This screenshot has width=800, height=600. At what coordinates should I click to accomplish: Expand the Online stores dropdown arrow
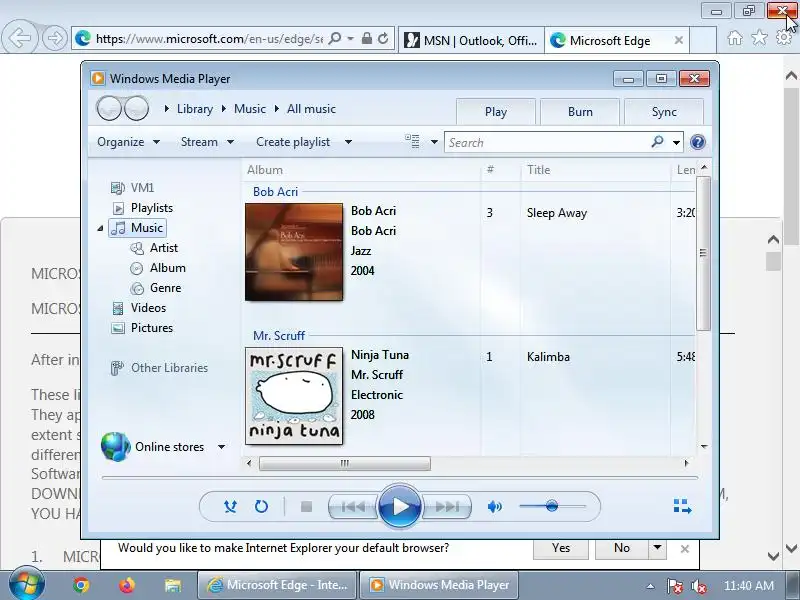click(221, 447)
